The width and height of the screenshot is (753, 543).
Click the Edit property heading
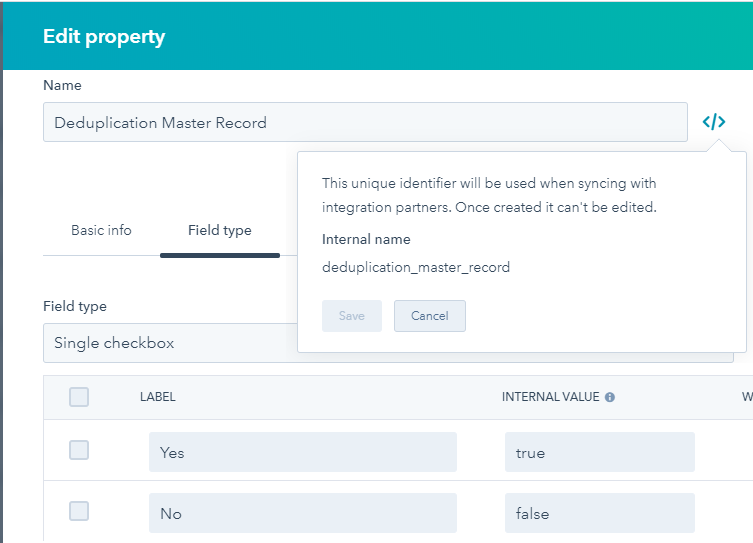104,36
